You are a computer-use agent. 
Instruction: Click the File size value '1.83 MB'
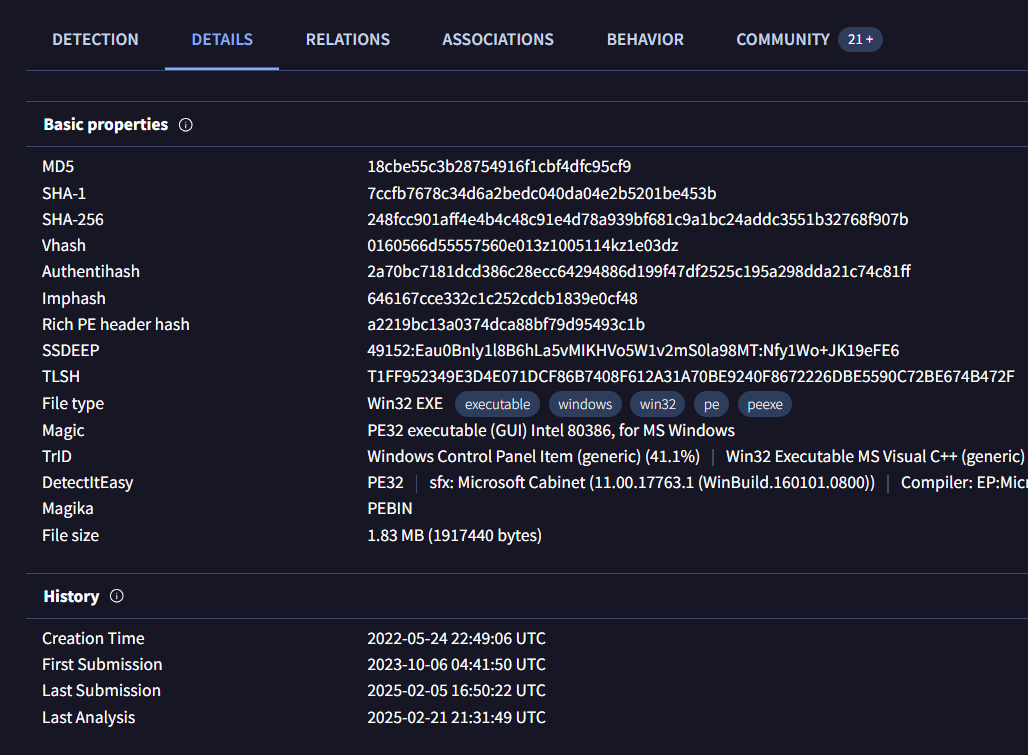[454, 535]
